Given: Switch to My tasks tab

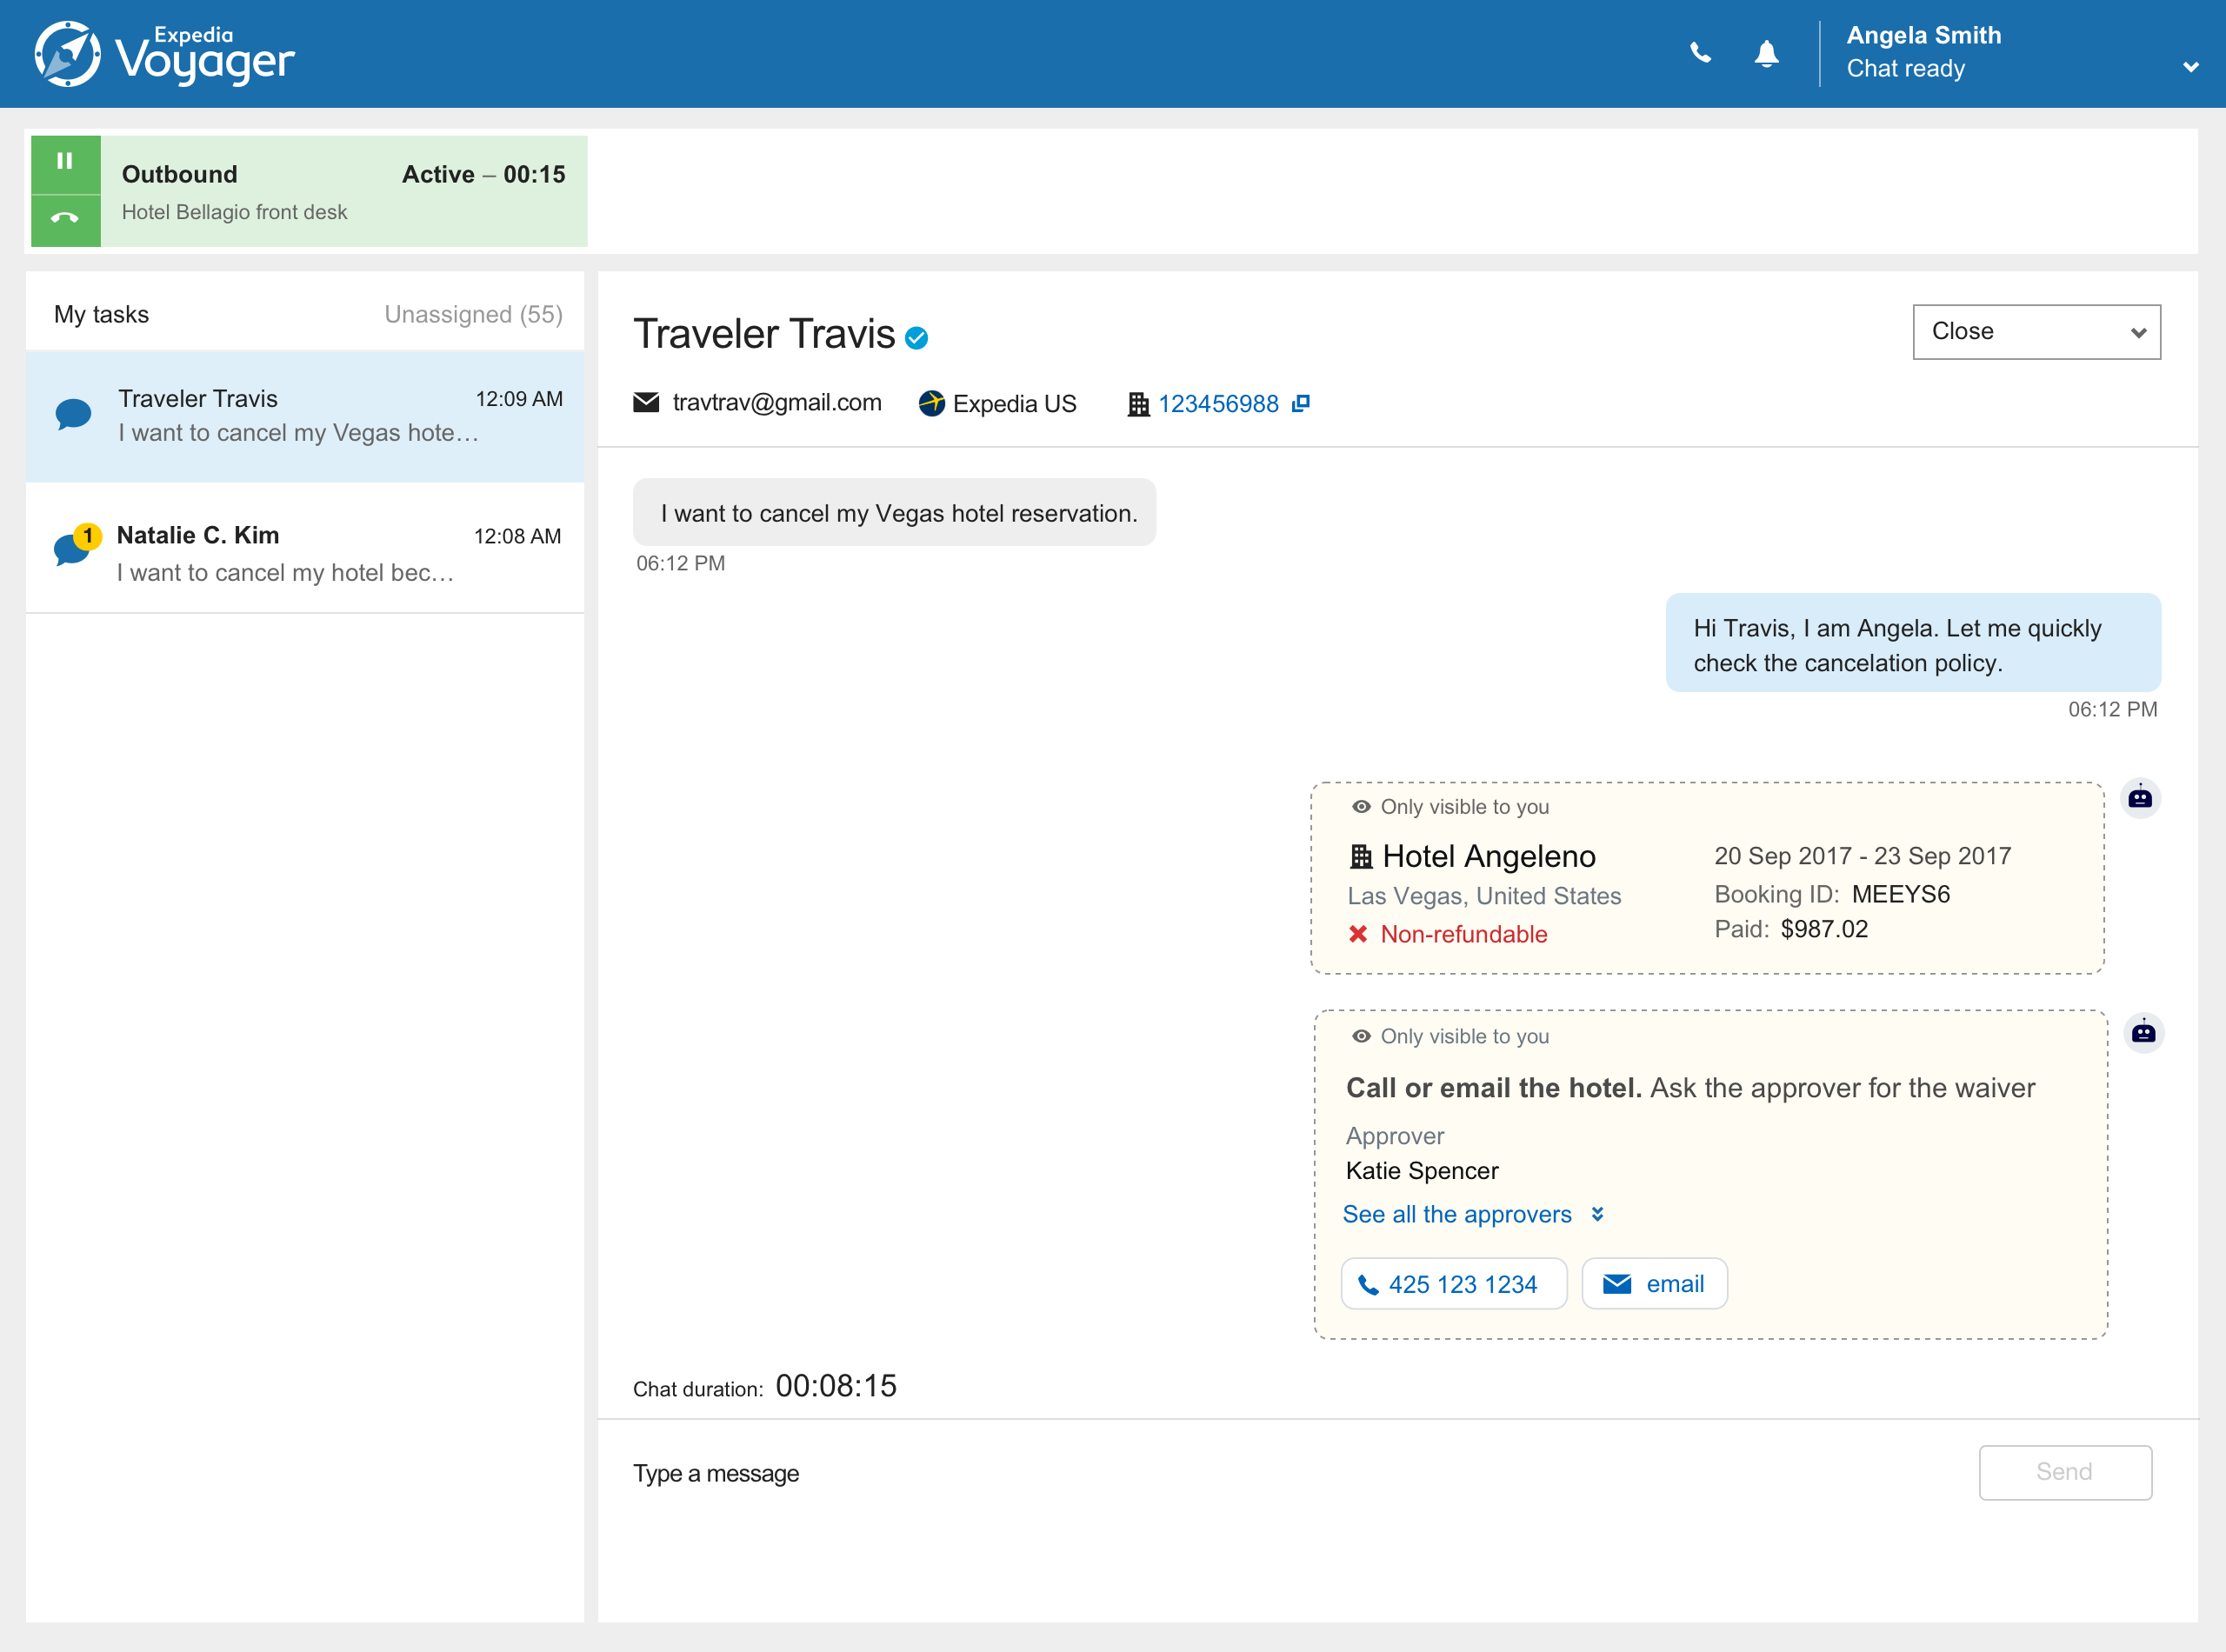Looking at the screenshot, I should click(101, 314).
